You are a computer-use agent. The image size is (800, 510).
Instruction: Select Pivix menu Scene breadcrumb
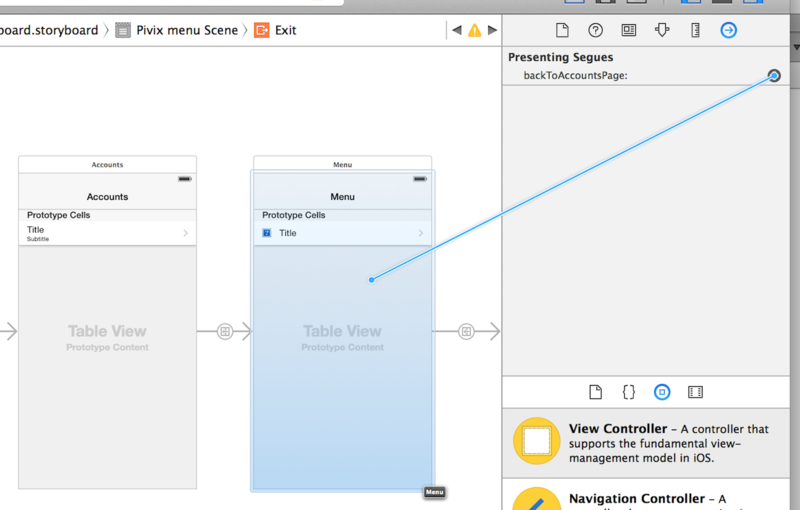[177, 30]
